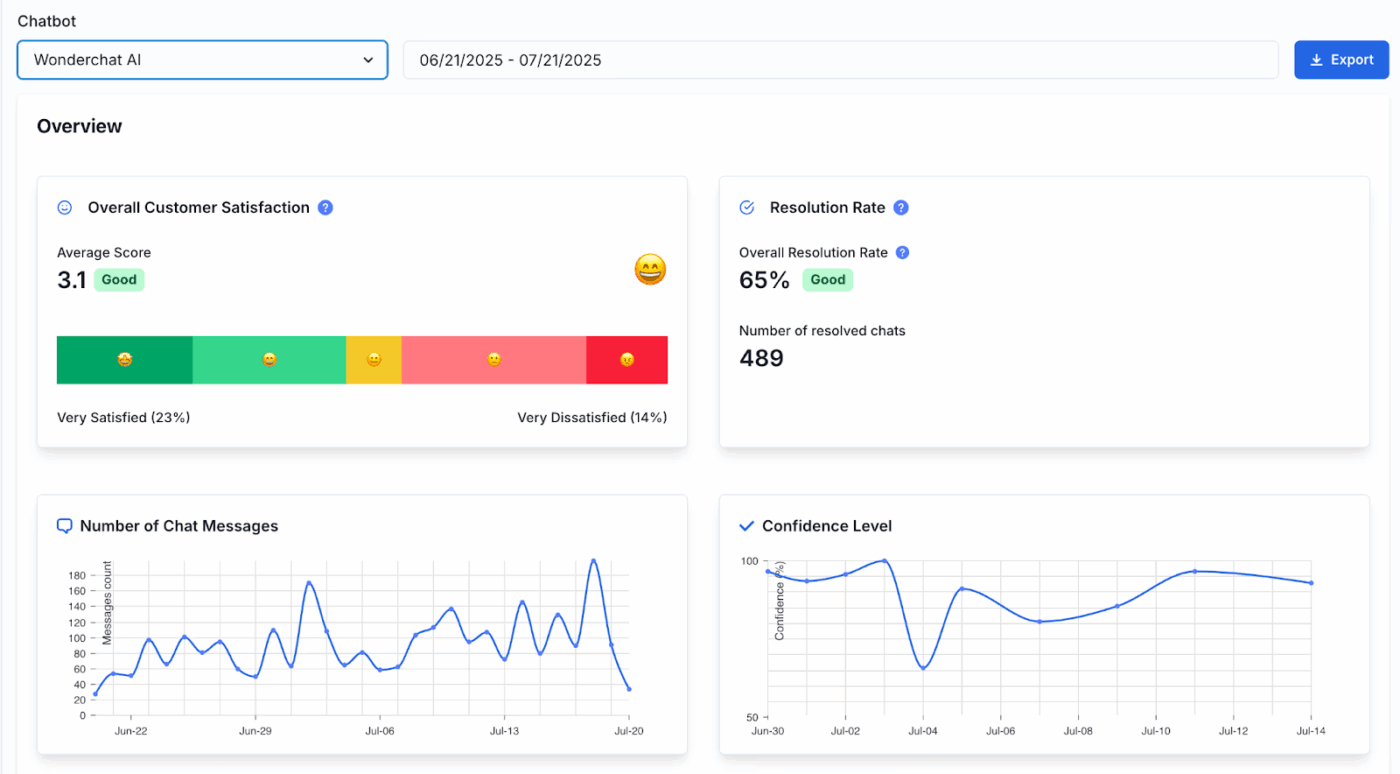
Task: Click the Good badge beside the 65% rate
Action: (827, 280)
